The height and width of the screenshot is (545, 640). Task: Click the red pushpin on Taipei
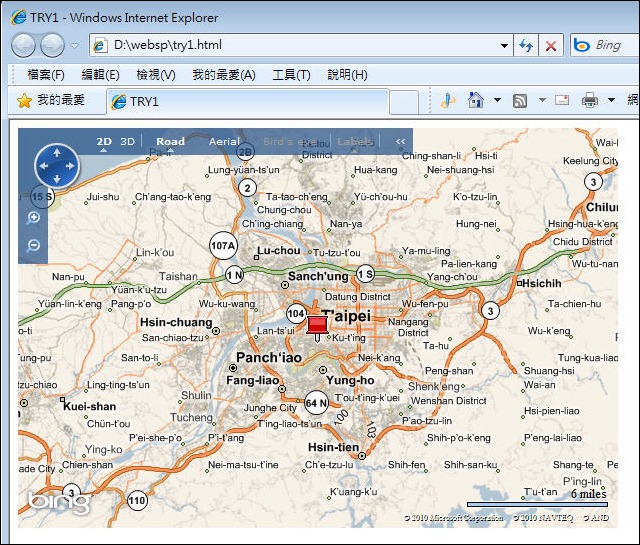(317, 327)
